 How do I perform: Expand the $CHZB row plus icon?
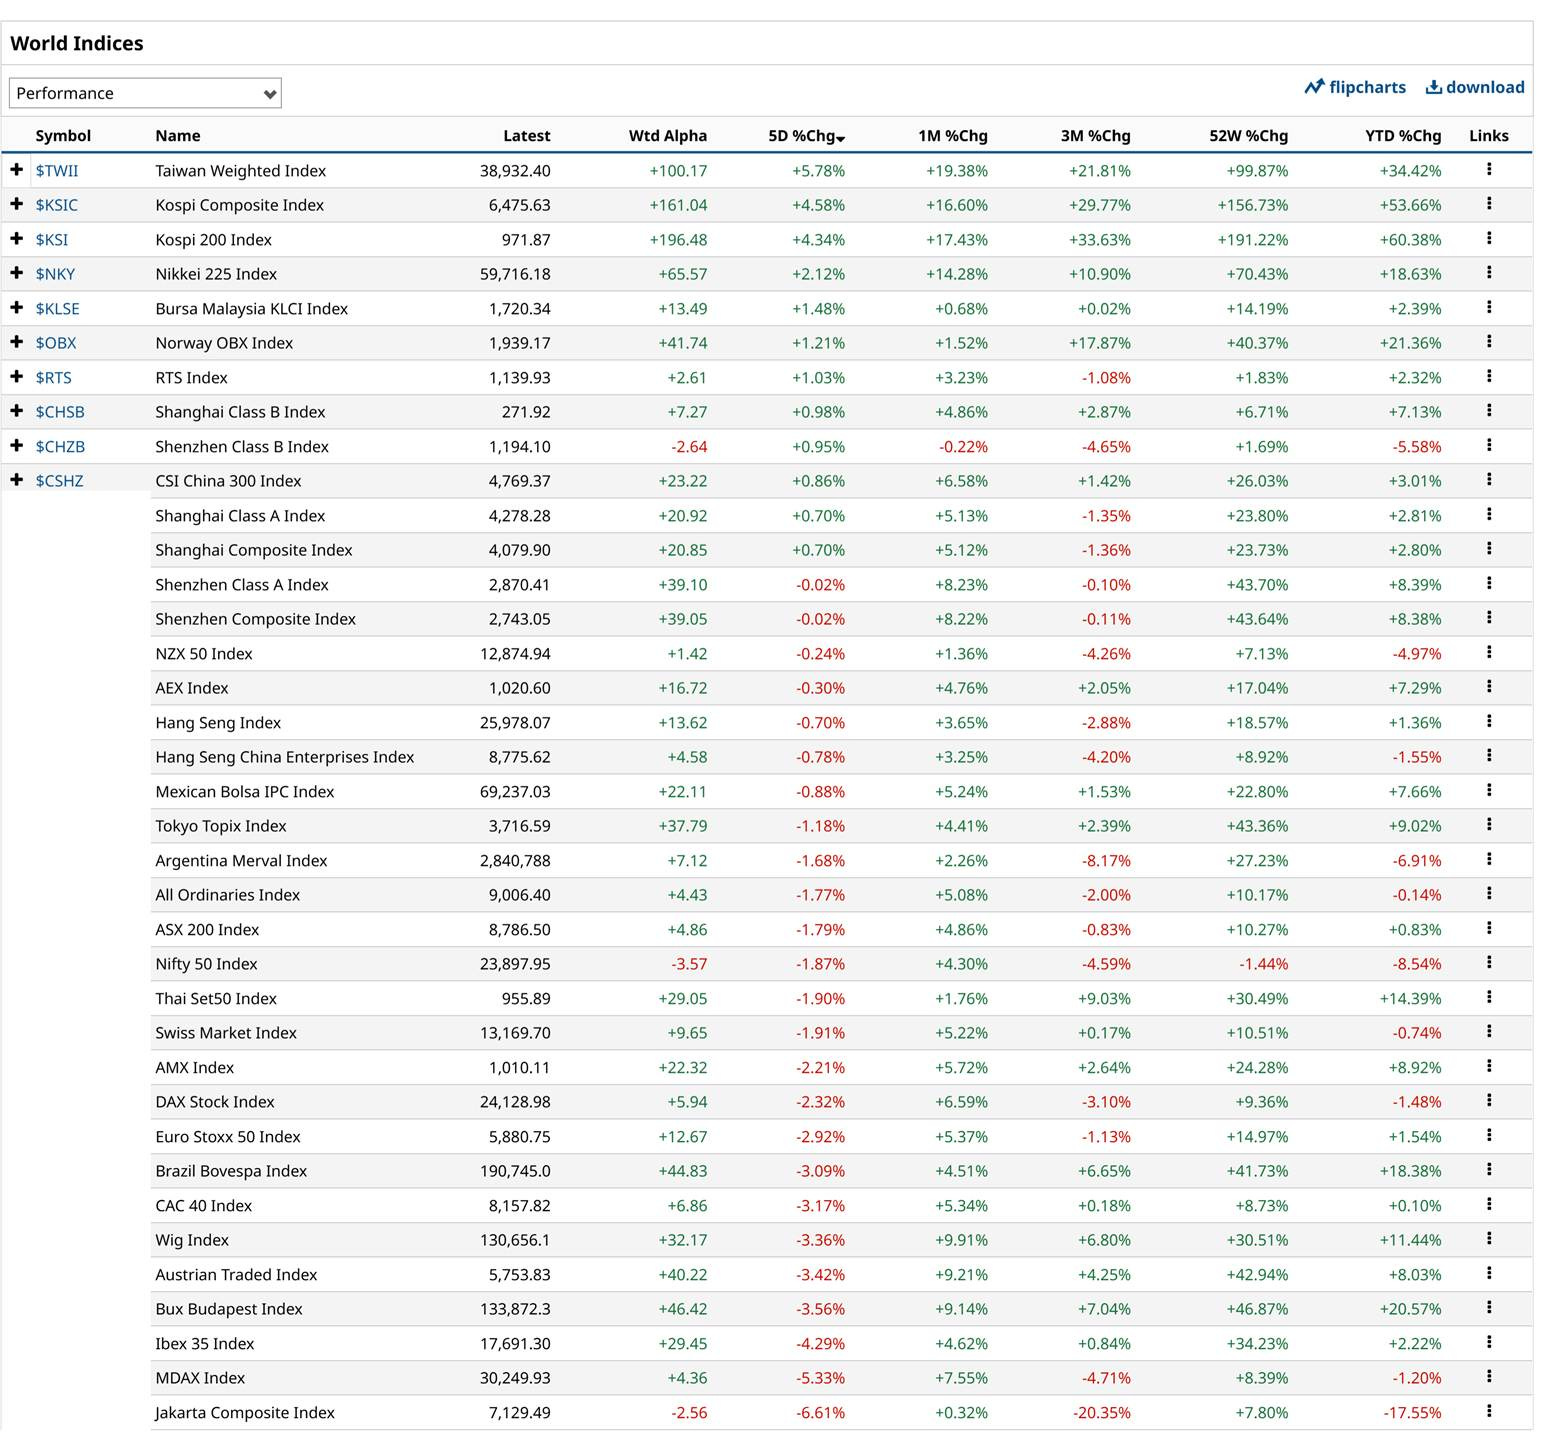pyautogui.click(x=16, y=446)
